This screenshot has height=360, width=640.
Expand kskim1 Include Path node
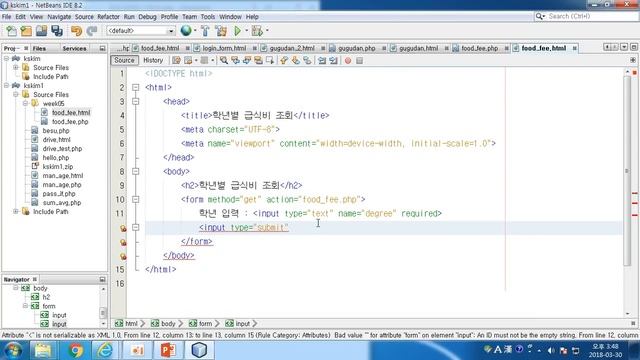point(16,211)
